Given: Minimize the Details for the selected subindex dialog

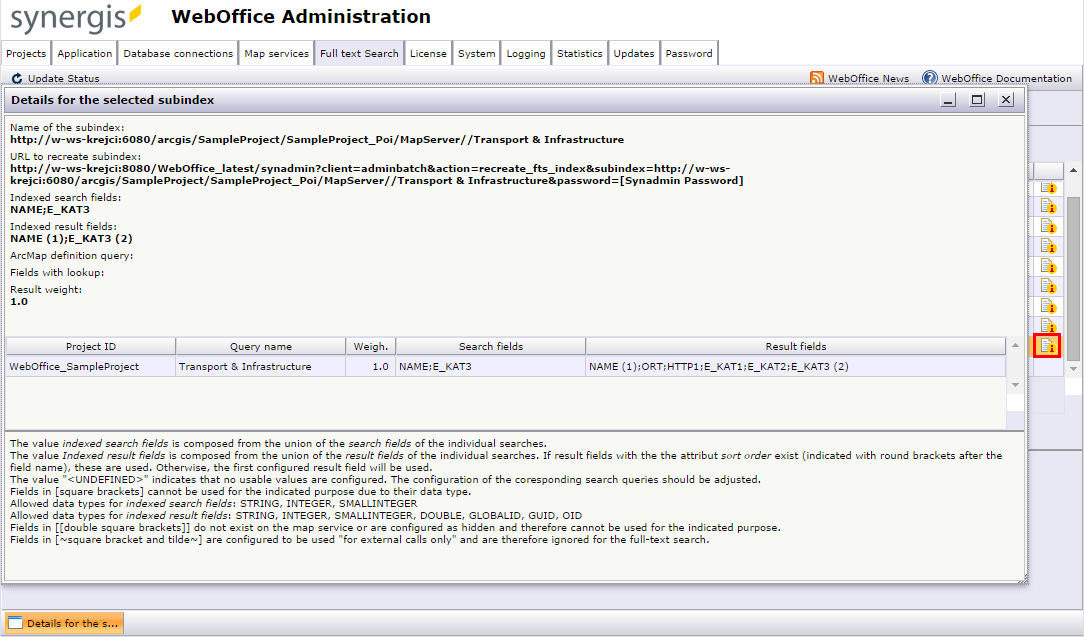Looking at the screenshot, I should point(948,100).
